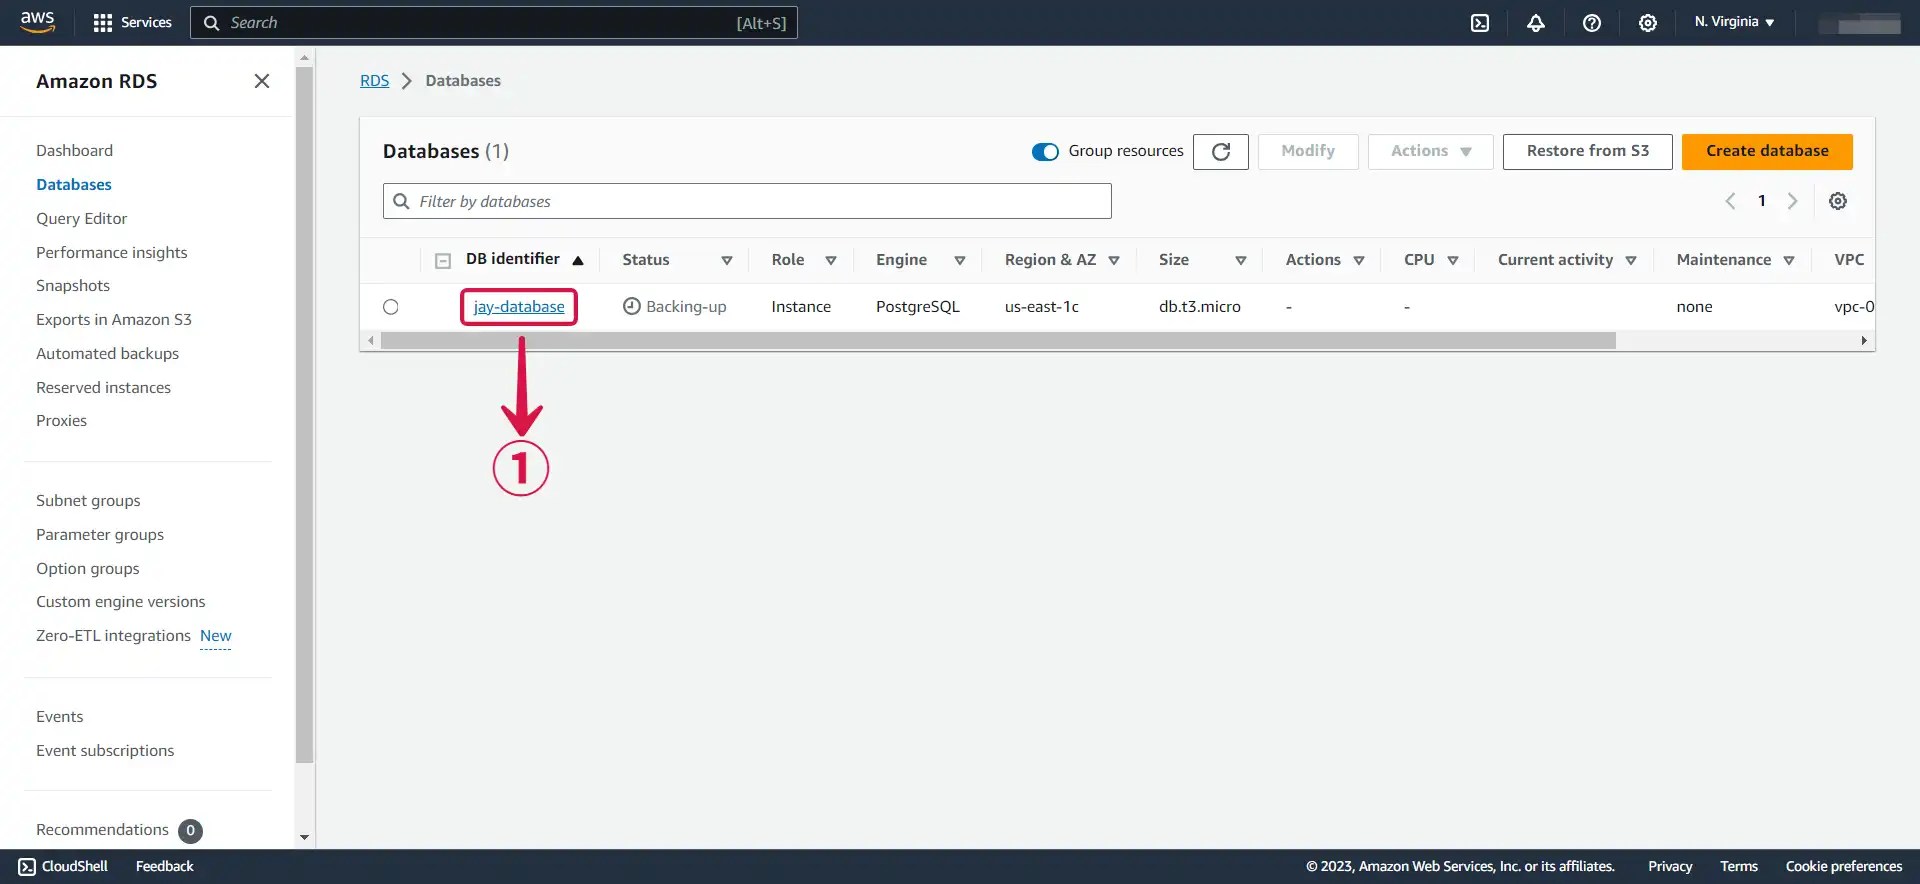The image size is (1920, 884).
Task: Open Zero-ETL integrations
Action: [x=113, y=635]
